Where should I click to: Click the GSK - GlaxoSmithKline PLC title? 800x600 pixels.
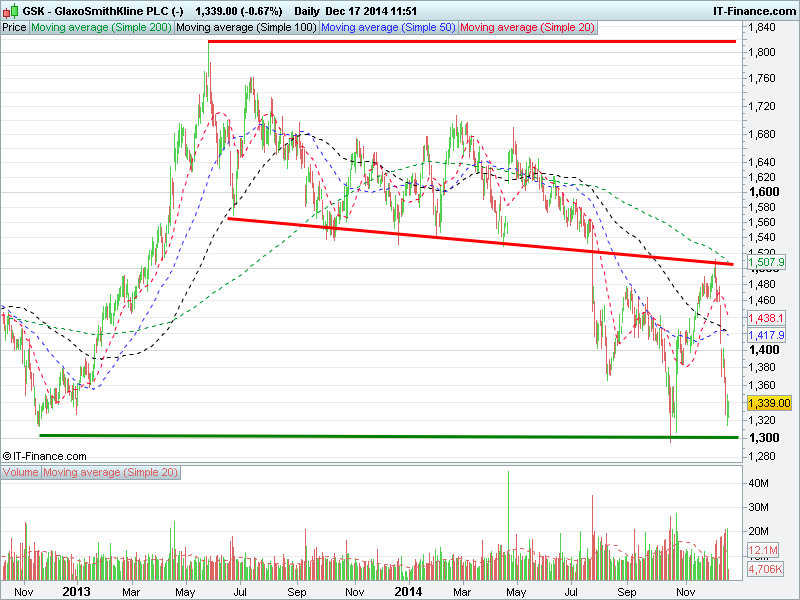coord(103,11)
